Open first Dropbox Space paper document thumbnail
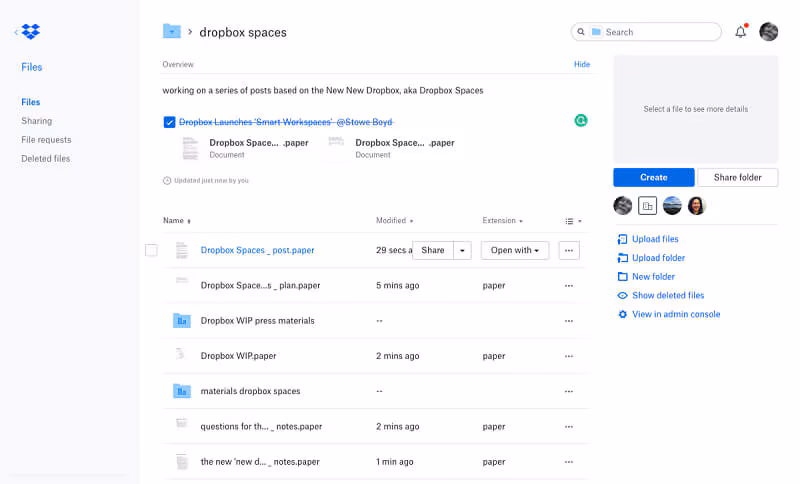 point(190,148)
